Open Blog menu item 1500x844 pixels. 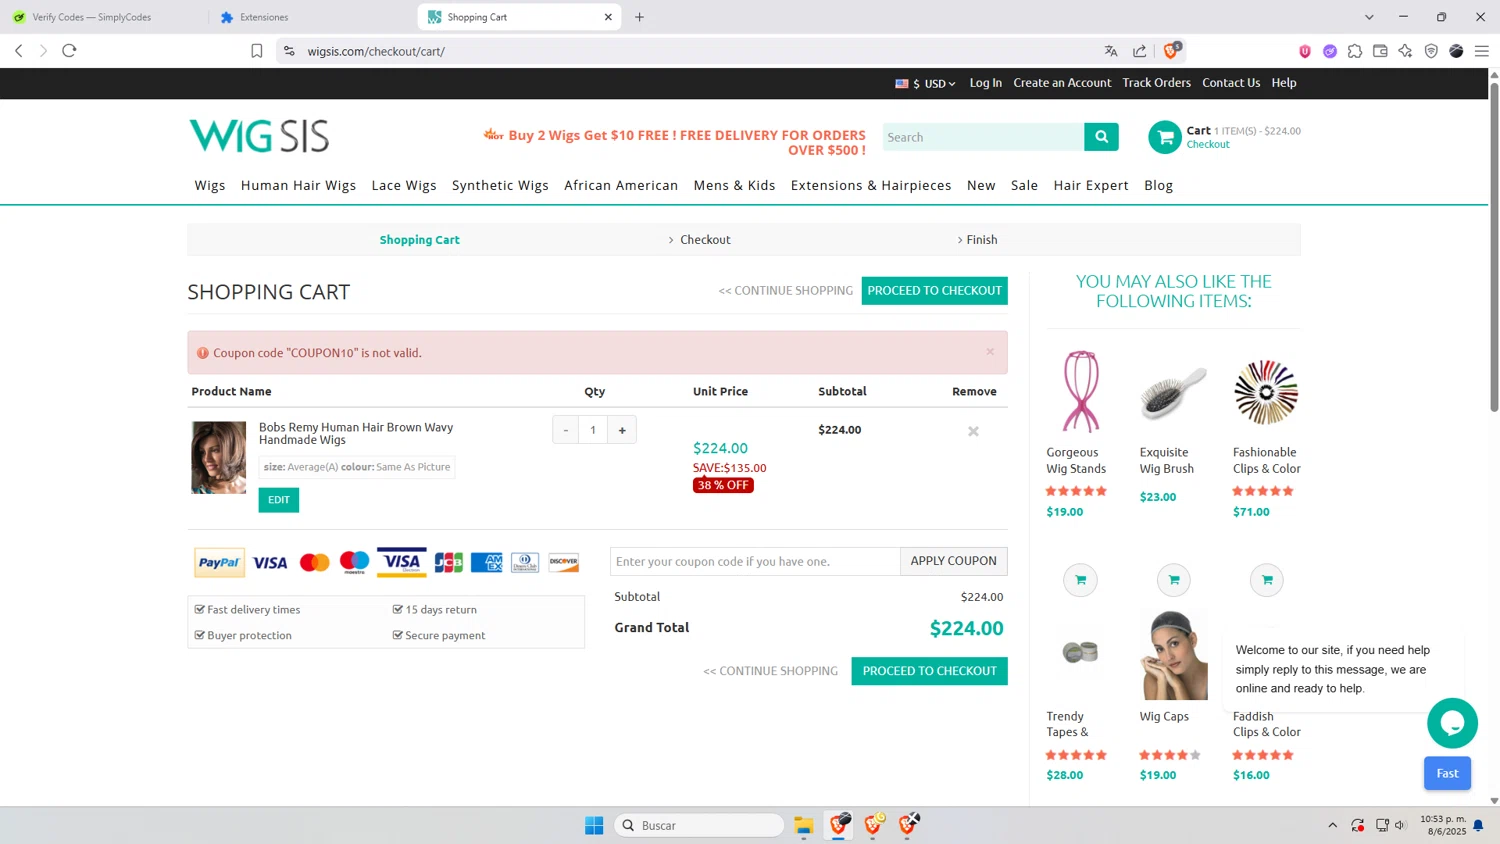(1158, 185)
